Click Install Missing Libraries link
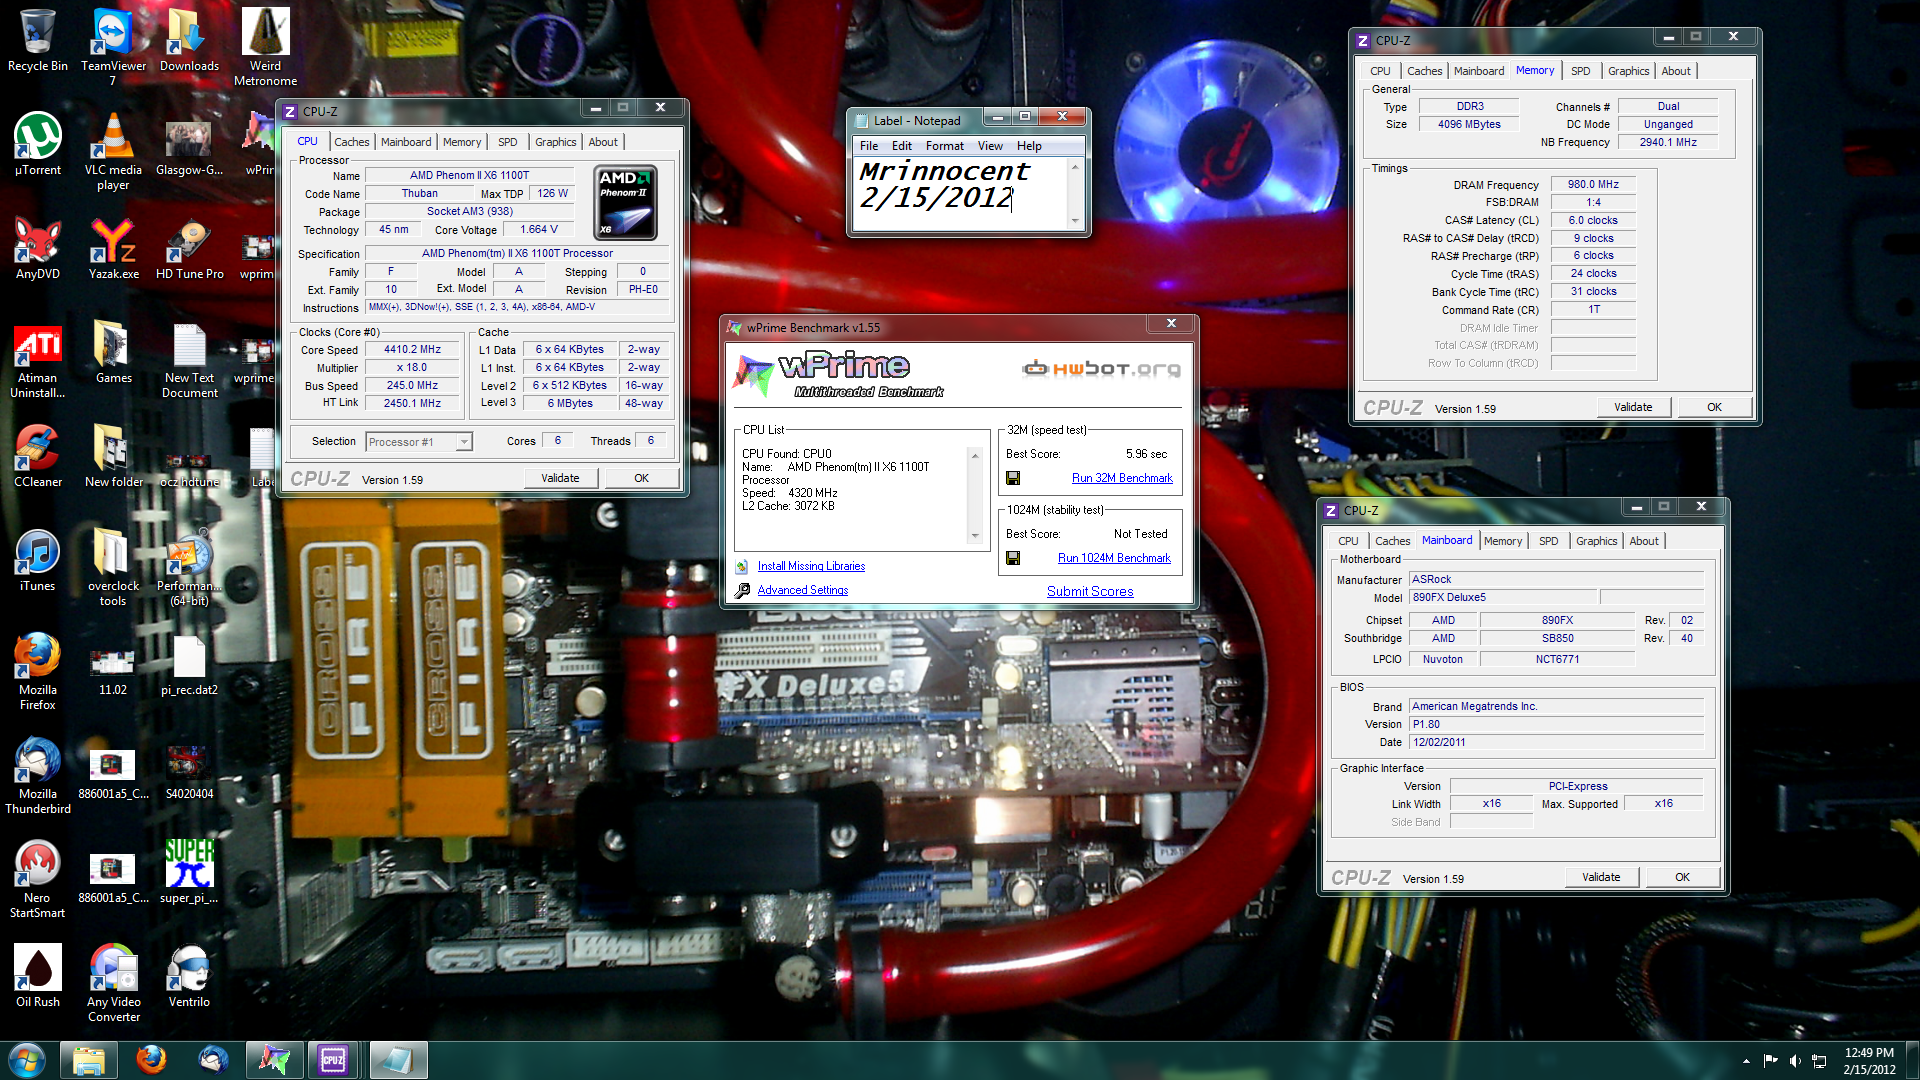The image size is (1920, 1080). coord(811,566)
